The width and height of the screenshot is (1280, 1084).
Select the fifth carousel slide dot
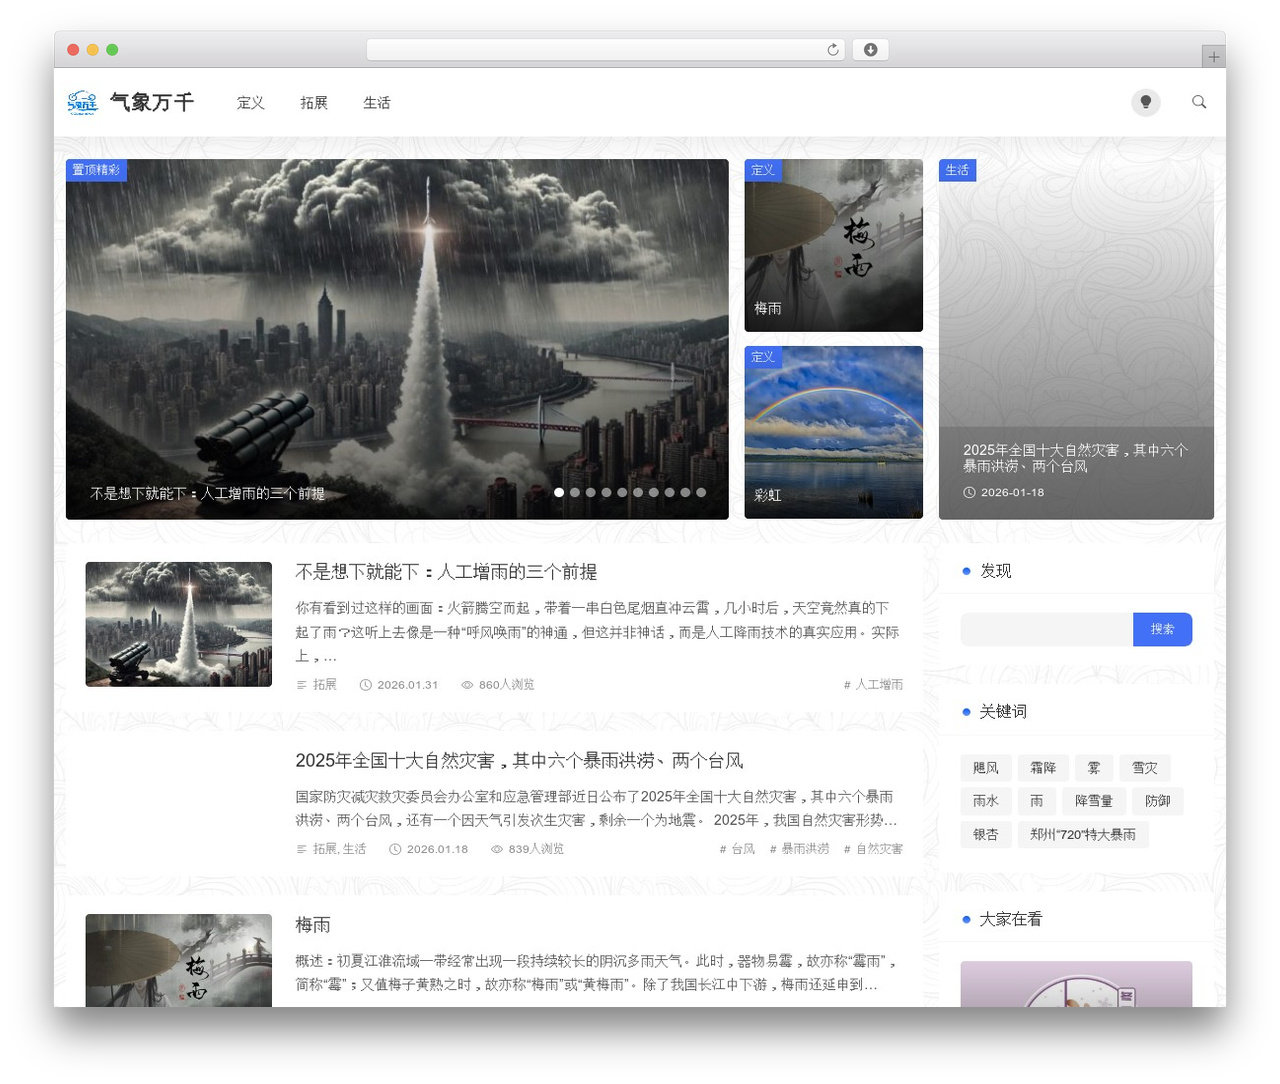[x=622, y=492]
